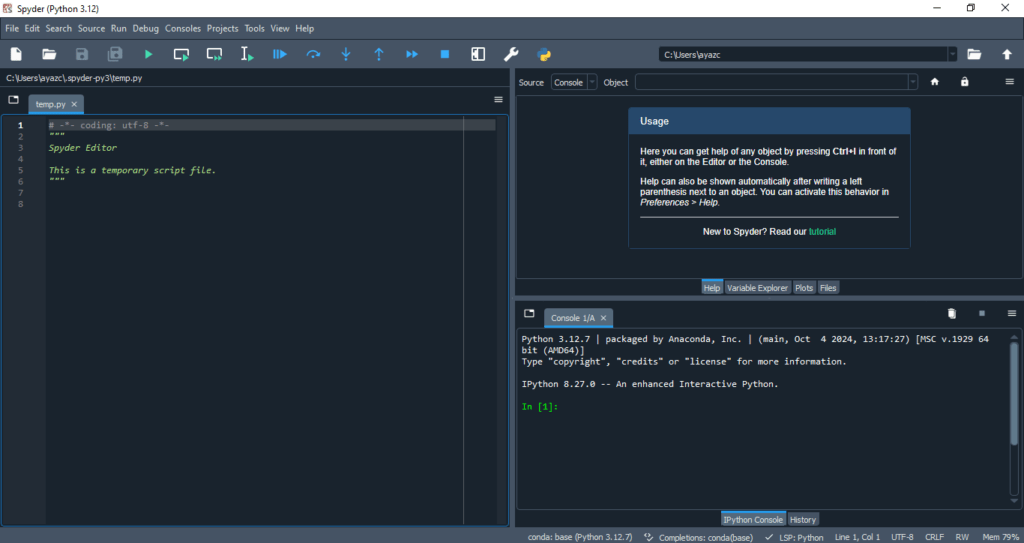Open the Debug menu

[x=146, y=28]
